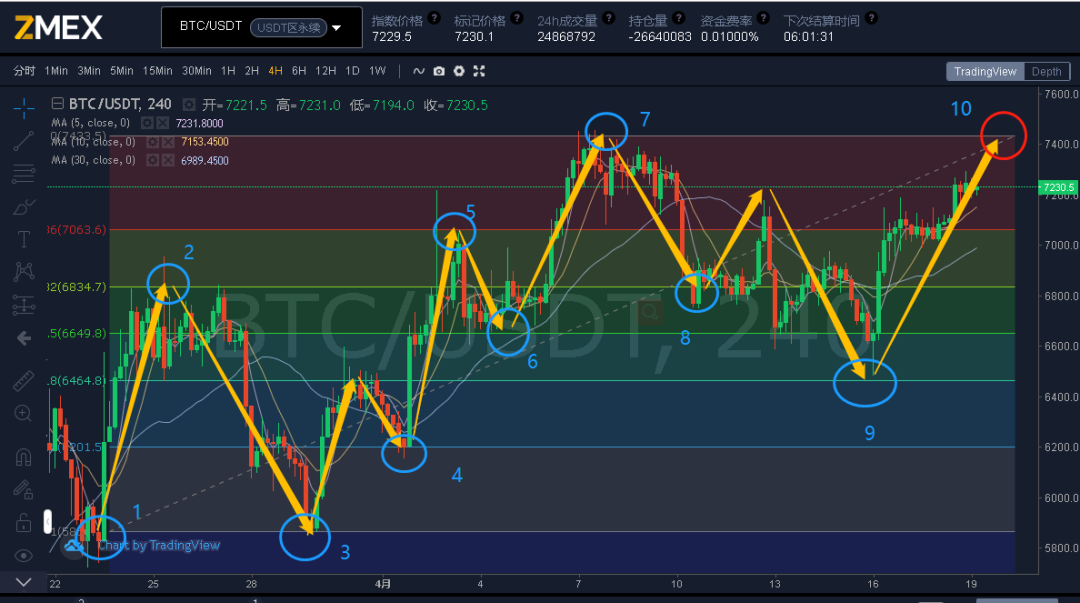Open the indicators wave icon
Image resolution: width=1080 pixels, height=603 pixels.
pos(419,71)
